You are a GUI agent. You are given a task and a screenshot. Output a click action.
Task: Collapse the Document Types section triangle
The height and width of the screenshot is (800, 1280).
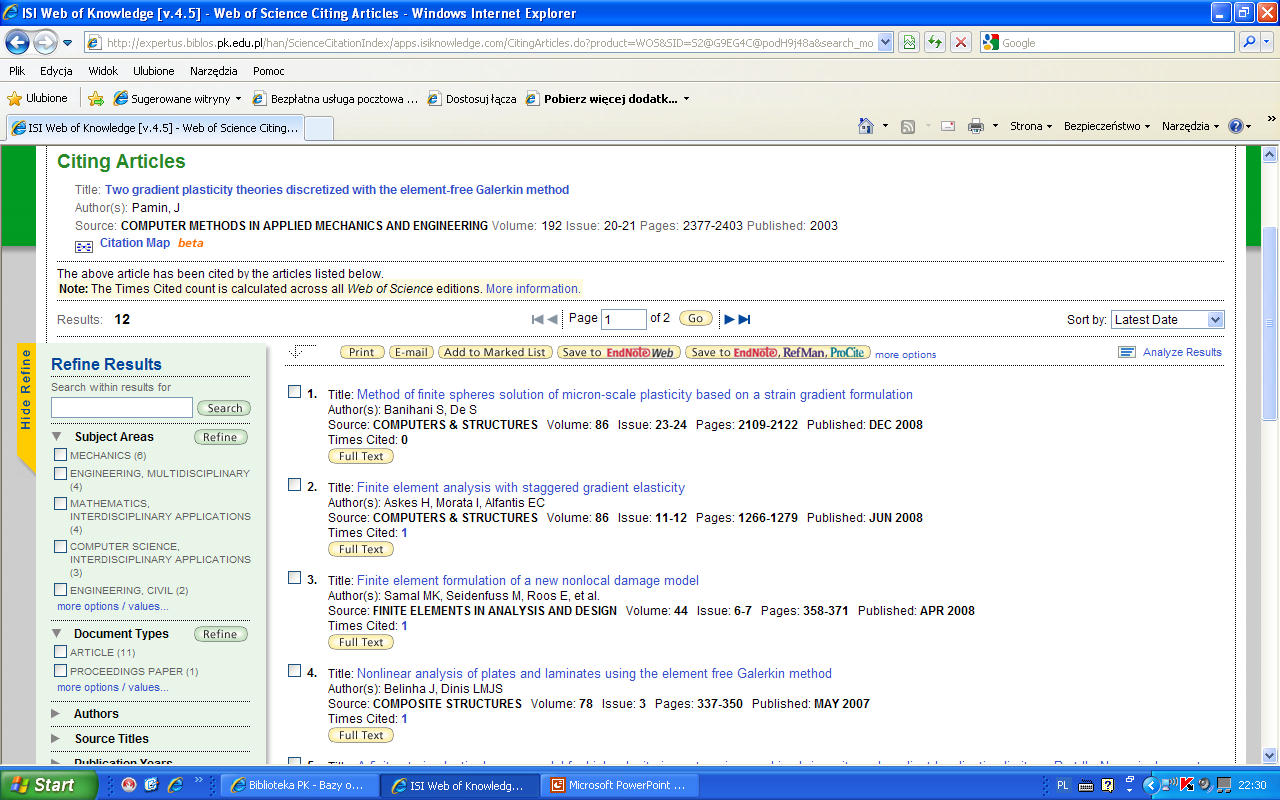point(56,634)
